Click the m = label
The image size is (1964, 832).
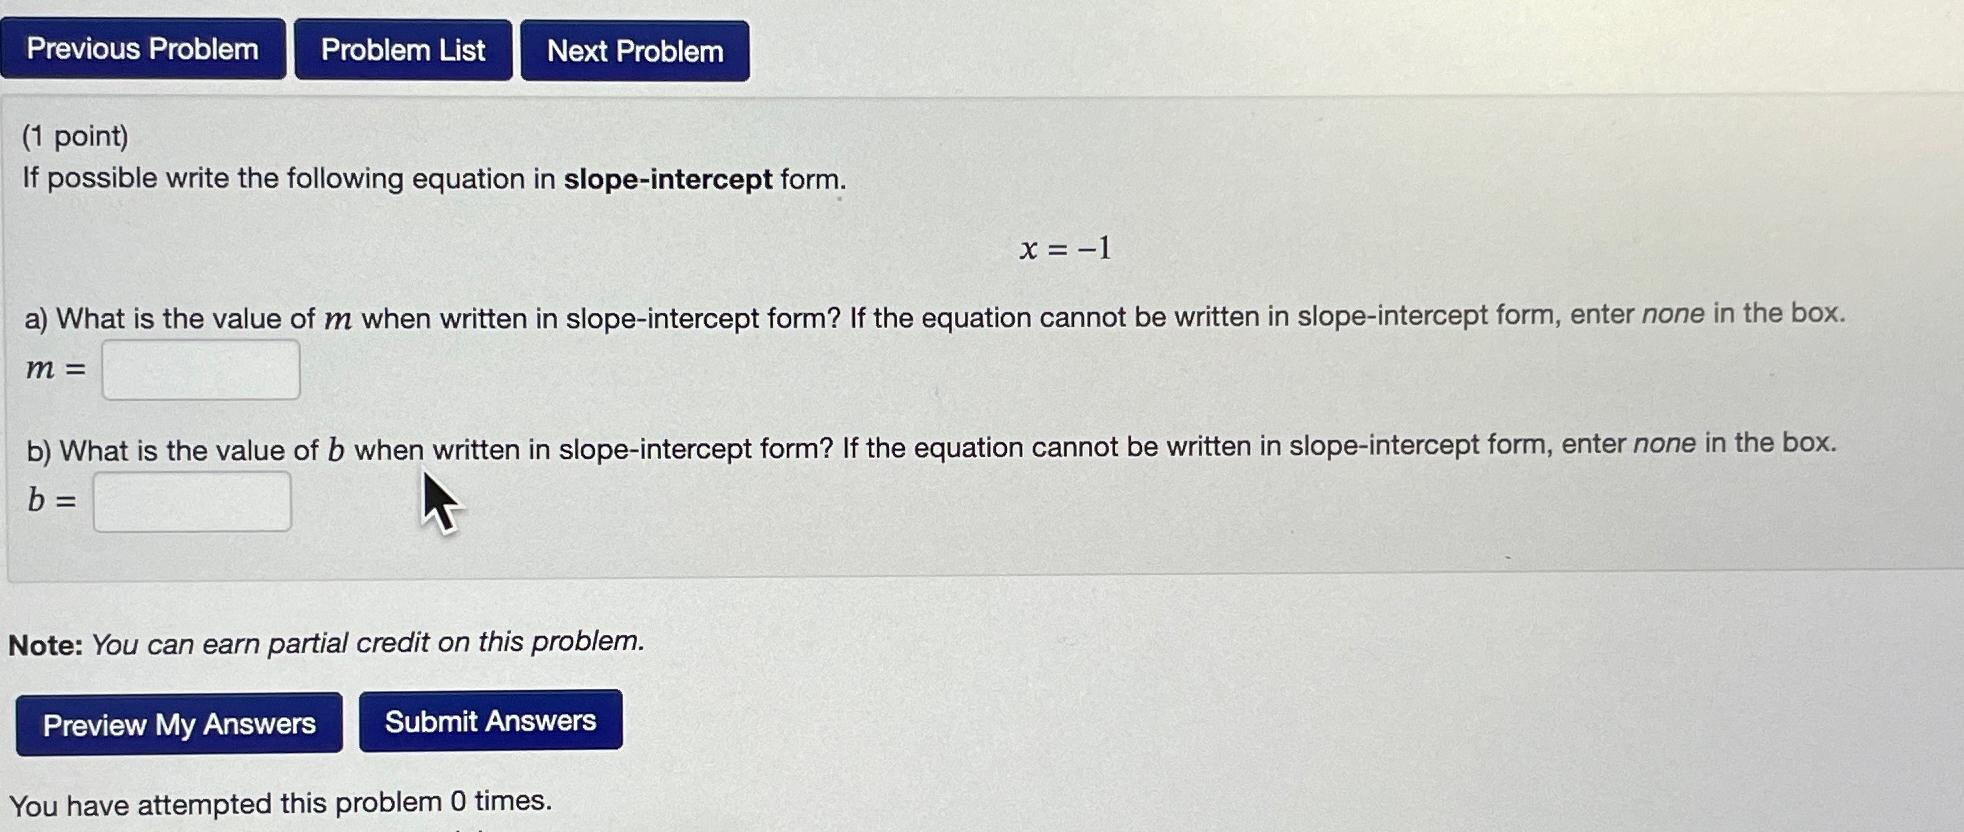coord(53,367)
